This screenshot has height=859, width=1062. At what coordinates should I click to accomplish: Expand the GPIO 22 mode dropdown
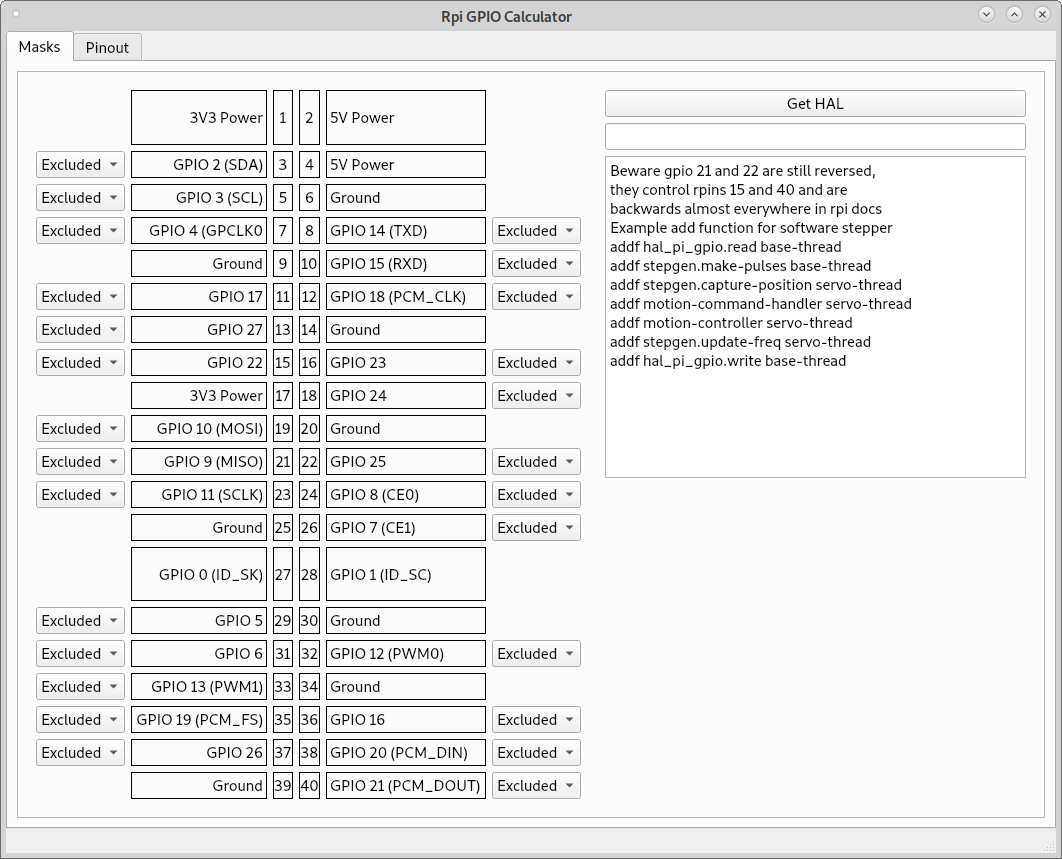(x=80, y=362)
